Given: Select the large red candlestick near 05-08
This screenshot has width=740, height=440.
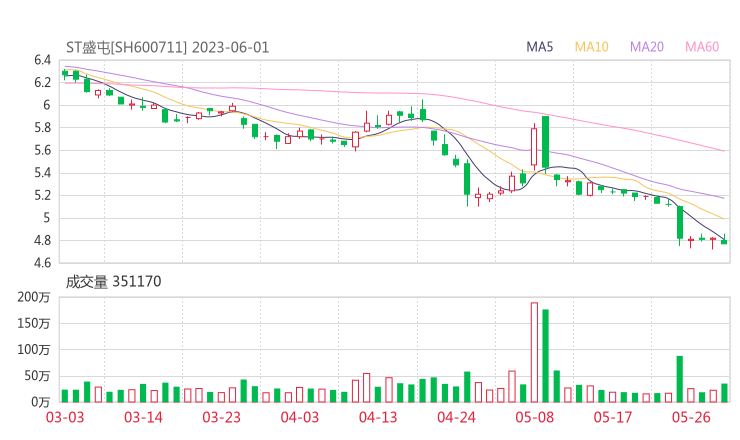Looking at the screenshot, I should [x=534, y=146].
